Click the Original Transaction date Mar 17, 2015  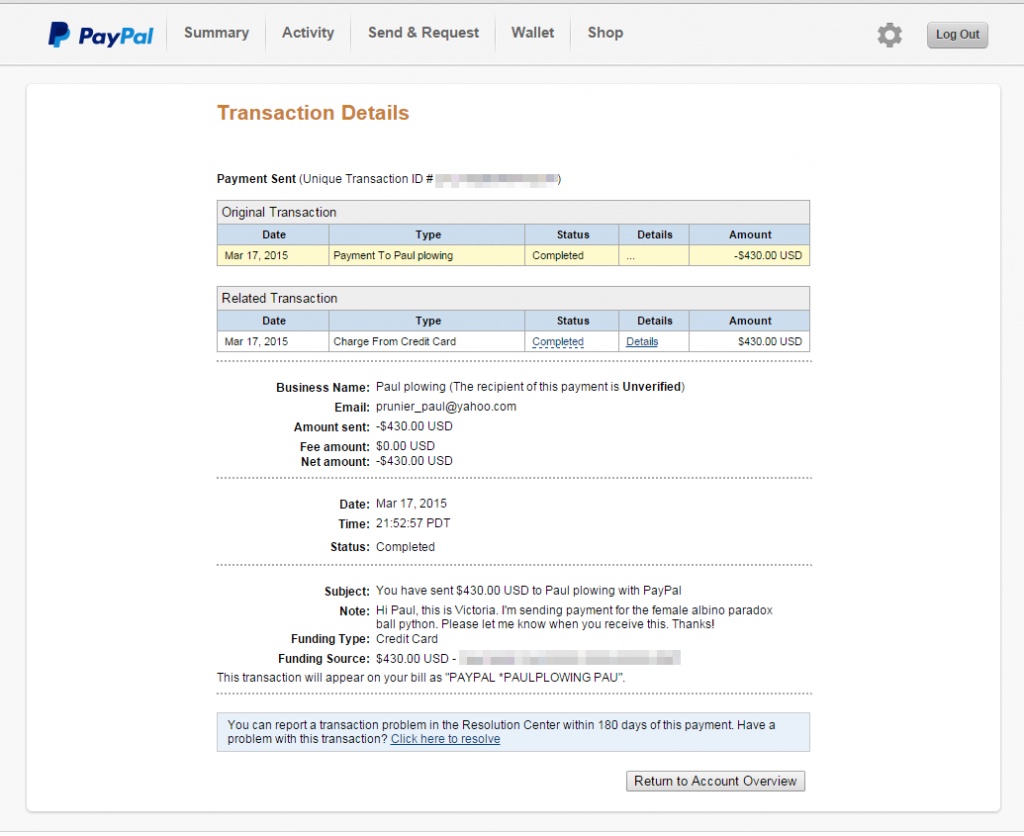tap(256, 255)
